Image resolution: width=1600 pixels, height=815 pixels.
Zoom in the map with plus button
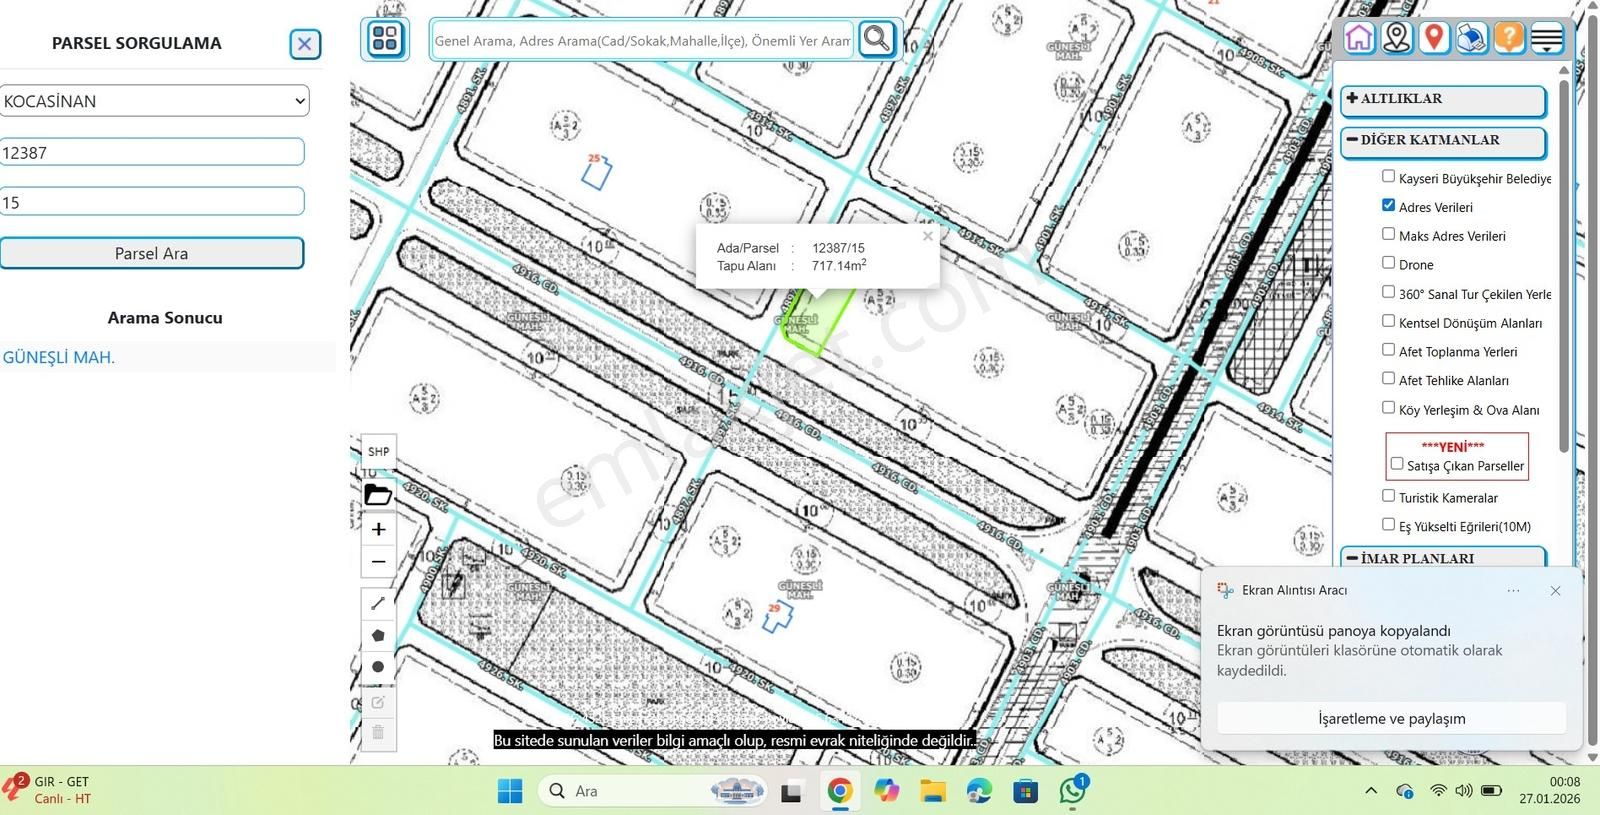[x=378, y=529]
